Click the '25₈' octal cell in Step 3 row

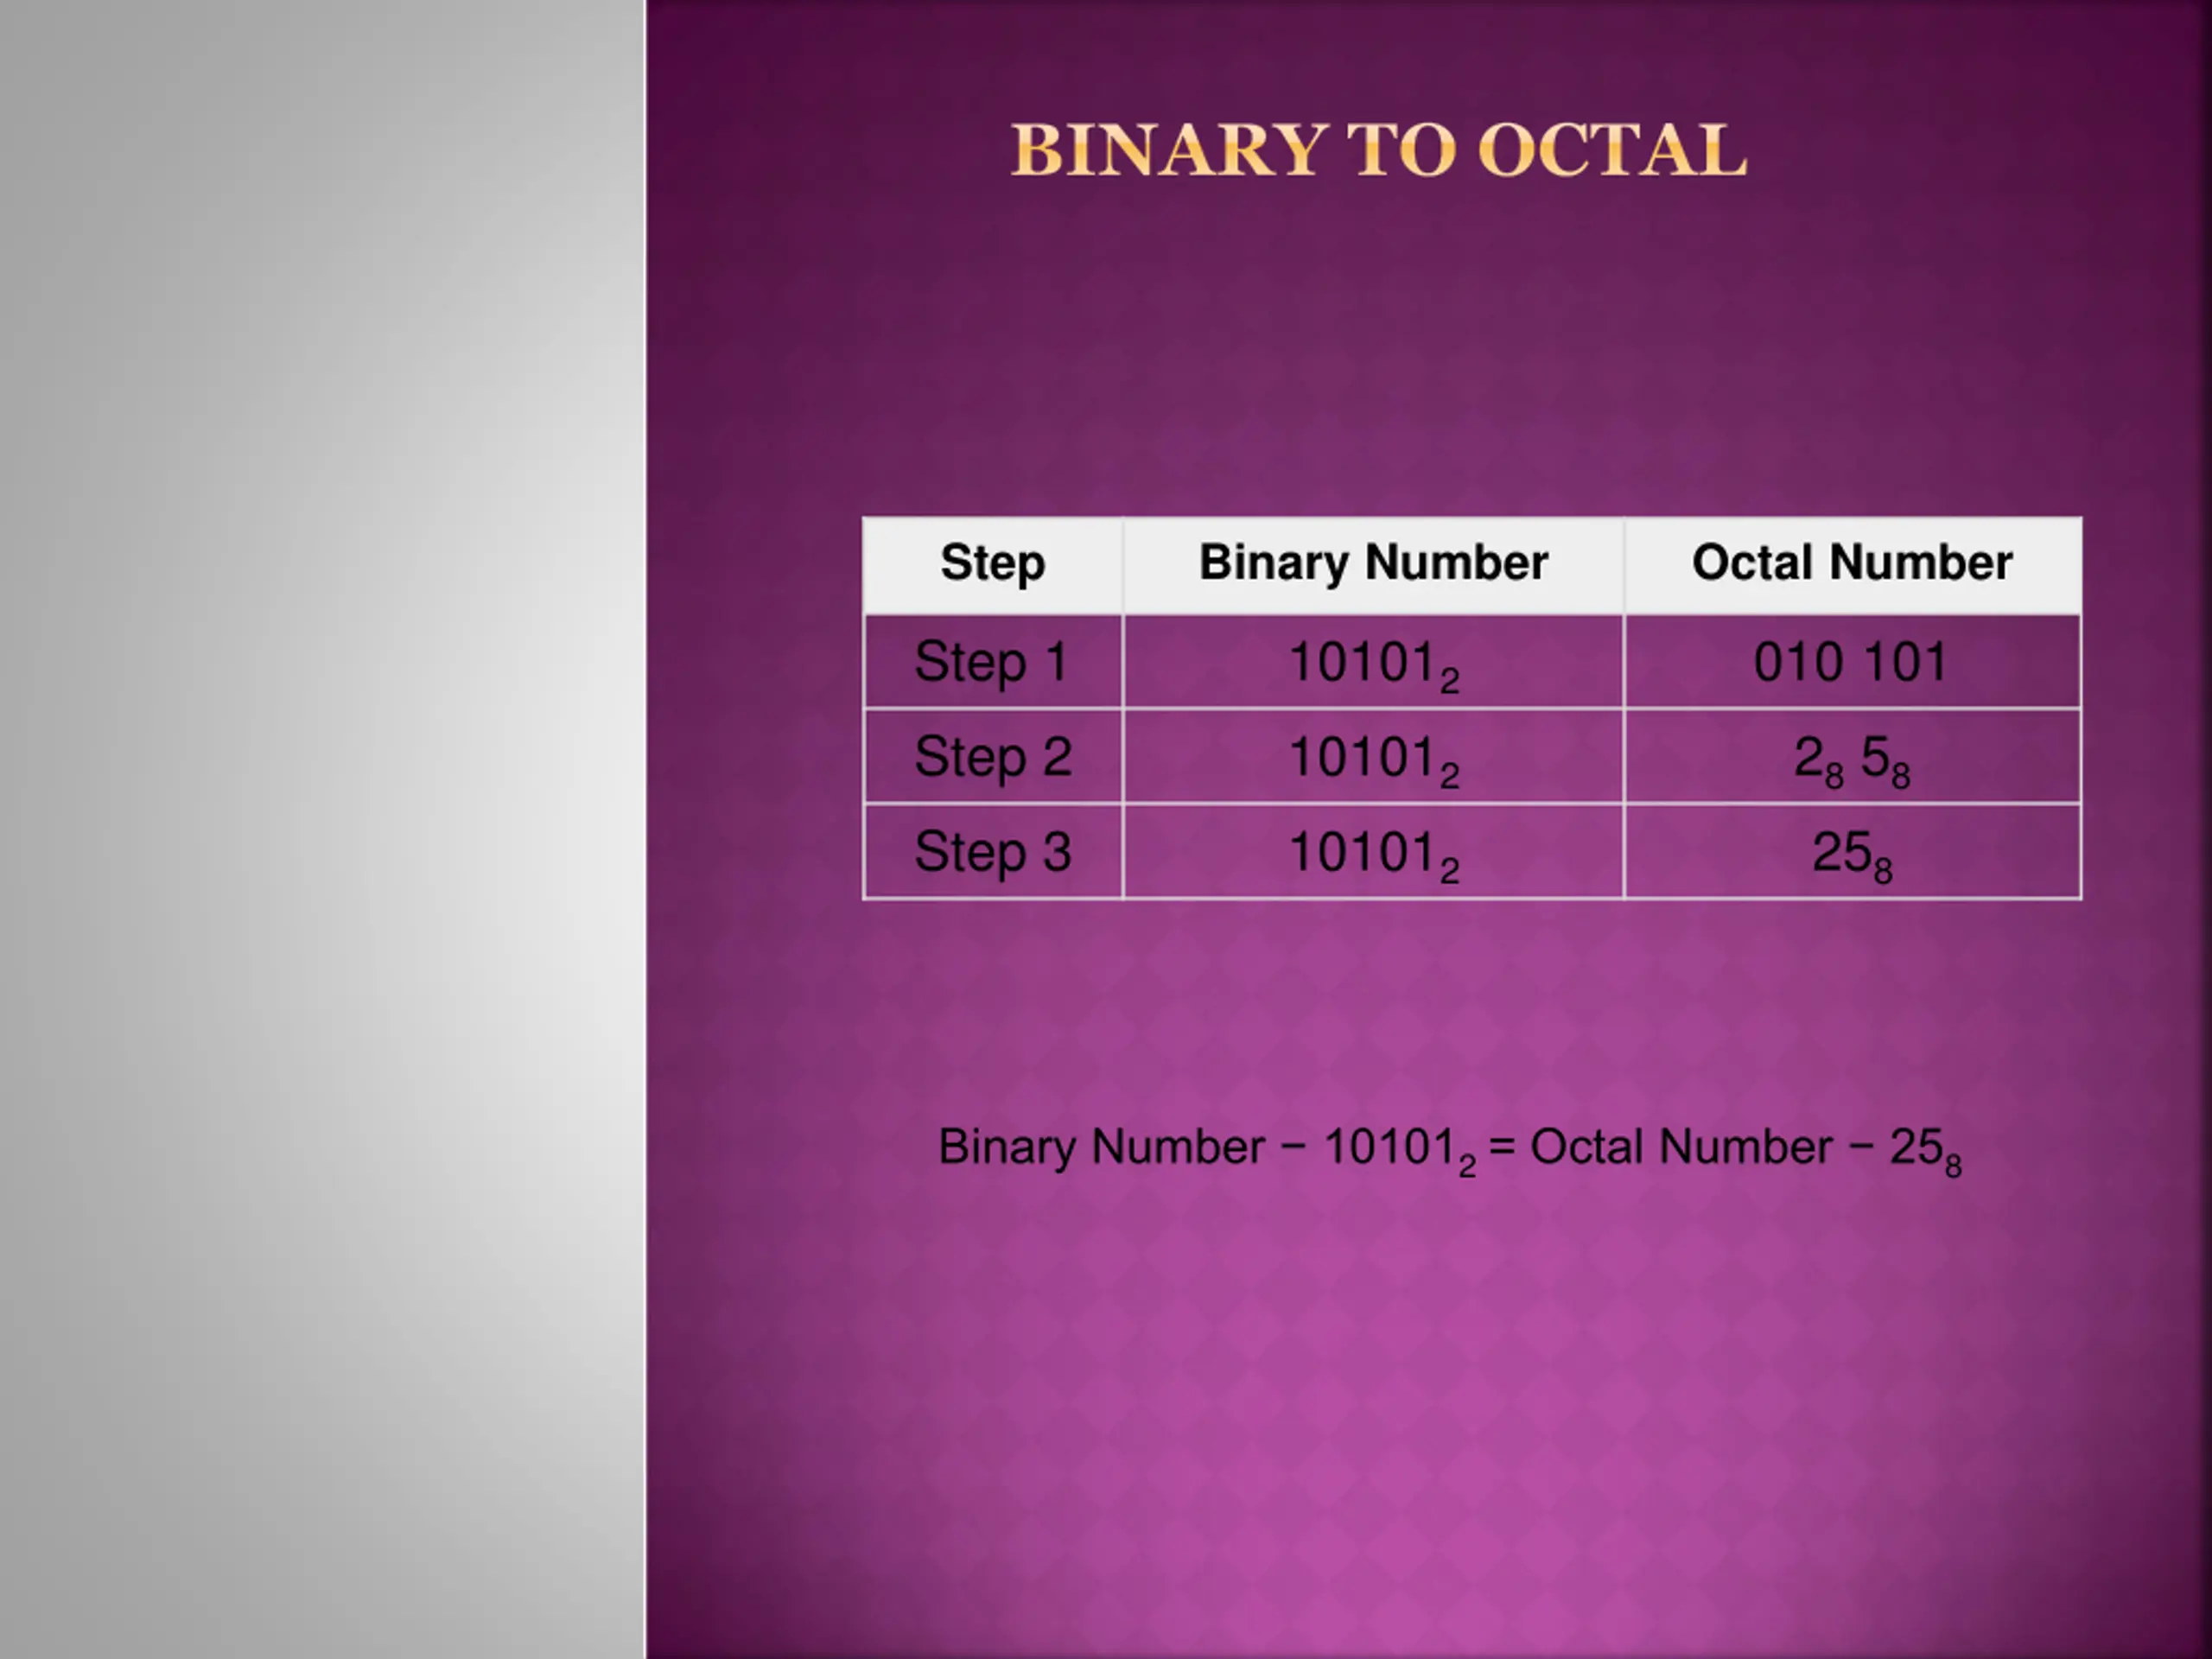point(1852,851)
